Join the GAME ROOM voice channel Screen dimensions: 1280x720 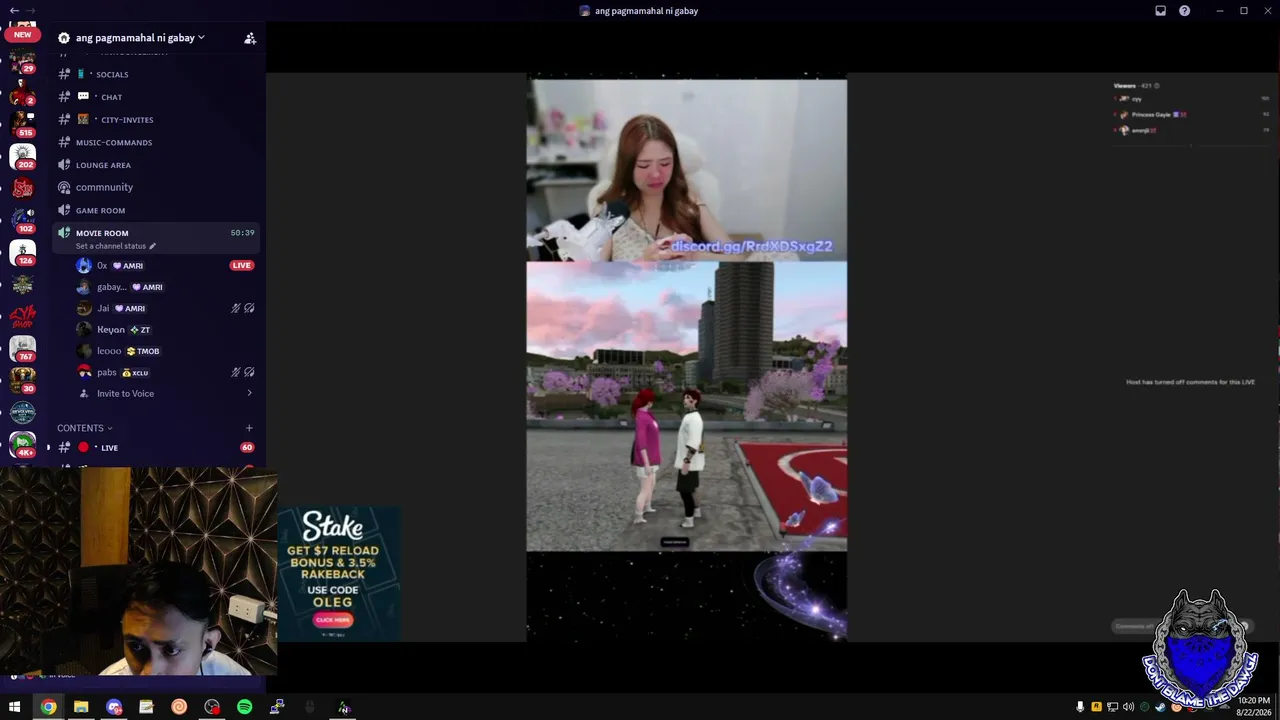point(157,210)
